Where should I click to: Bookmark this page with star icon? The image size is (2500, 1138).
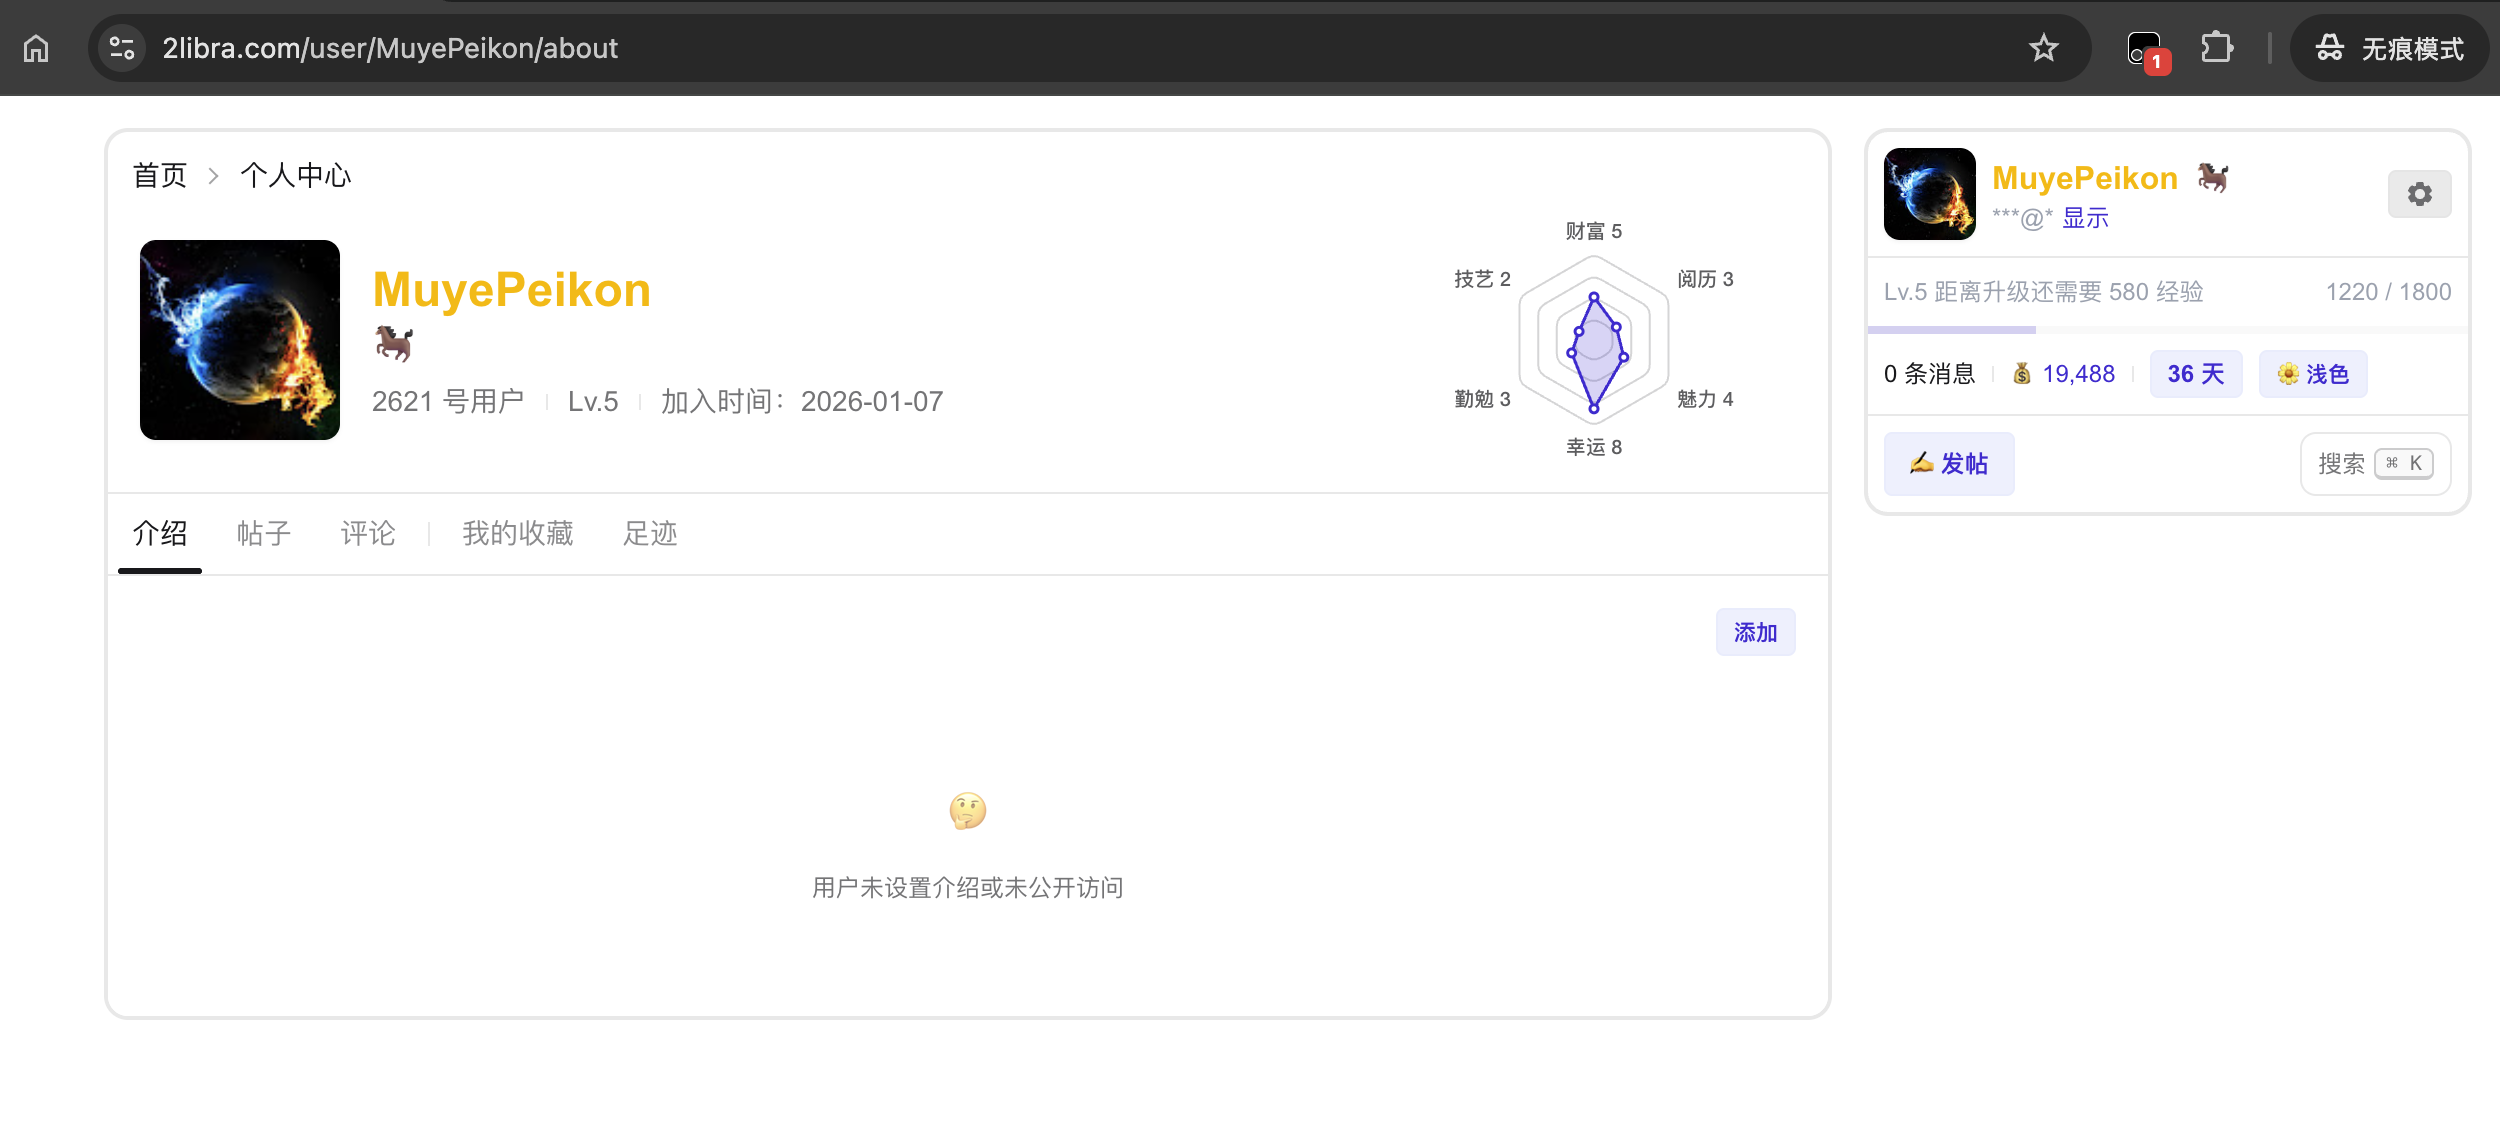pos(2043,48)
